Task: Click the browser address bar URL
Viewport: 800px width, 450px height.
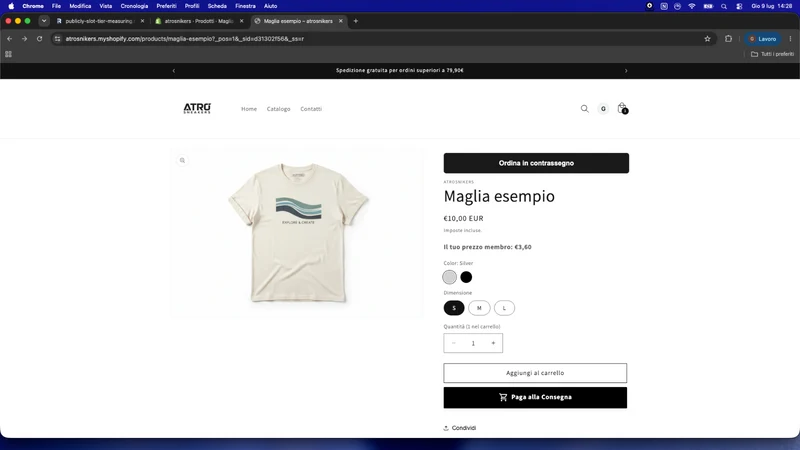Action: click(x=185, y=39)
